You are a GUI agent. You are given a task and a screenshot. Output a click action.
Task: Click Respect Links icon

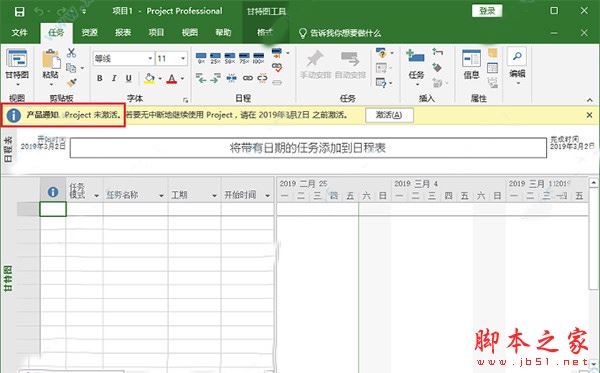[x=277, y=68]
